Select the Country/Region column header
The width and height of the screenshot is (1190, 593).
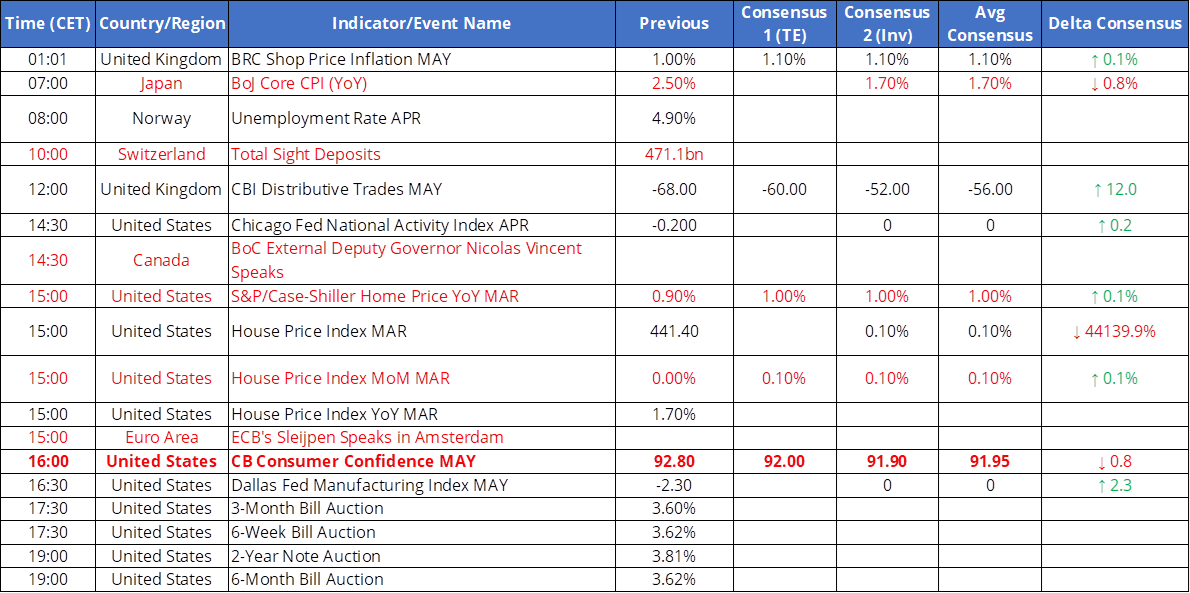coord(162,24)
